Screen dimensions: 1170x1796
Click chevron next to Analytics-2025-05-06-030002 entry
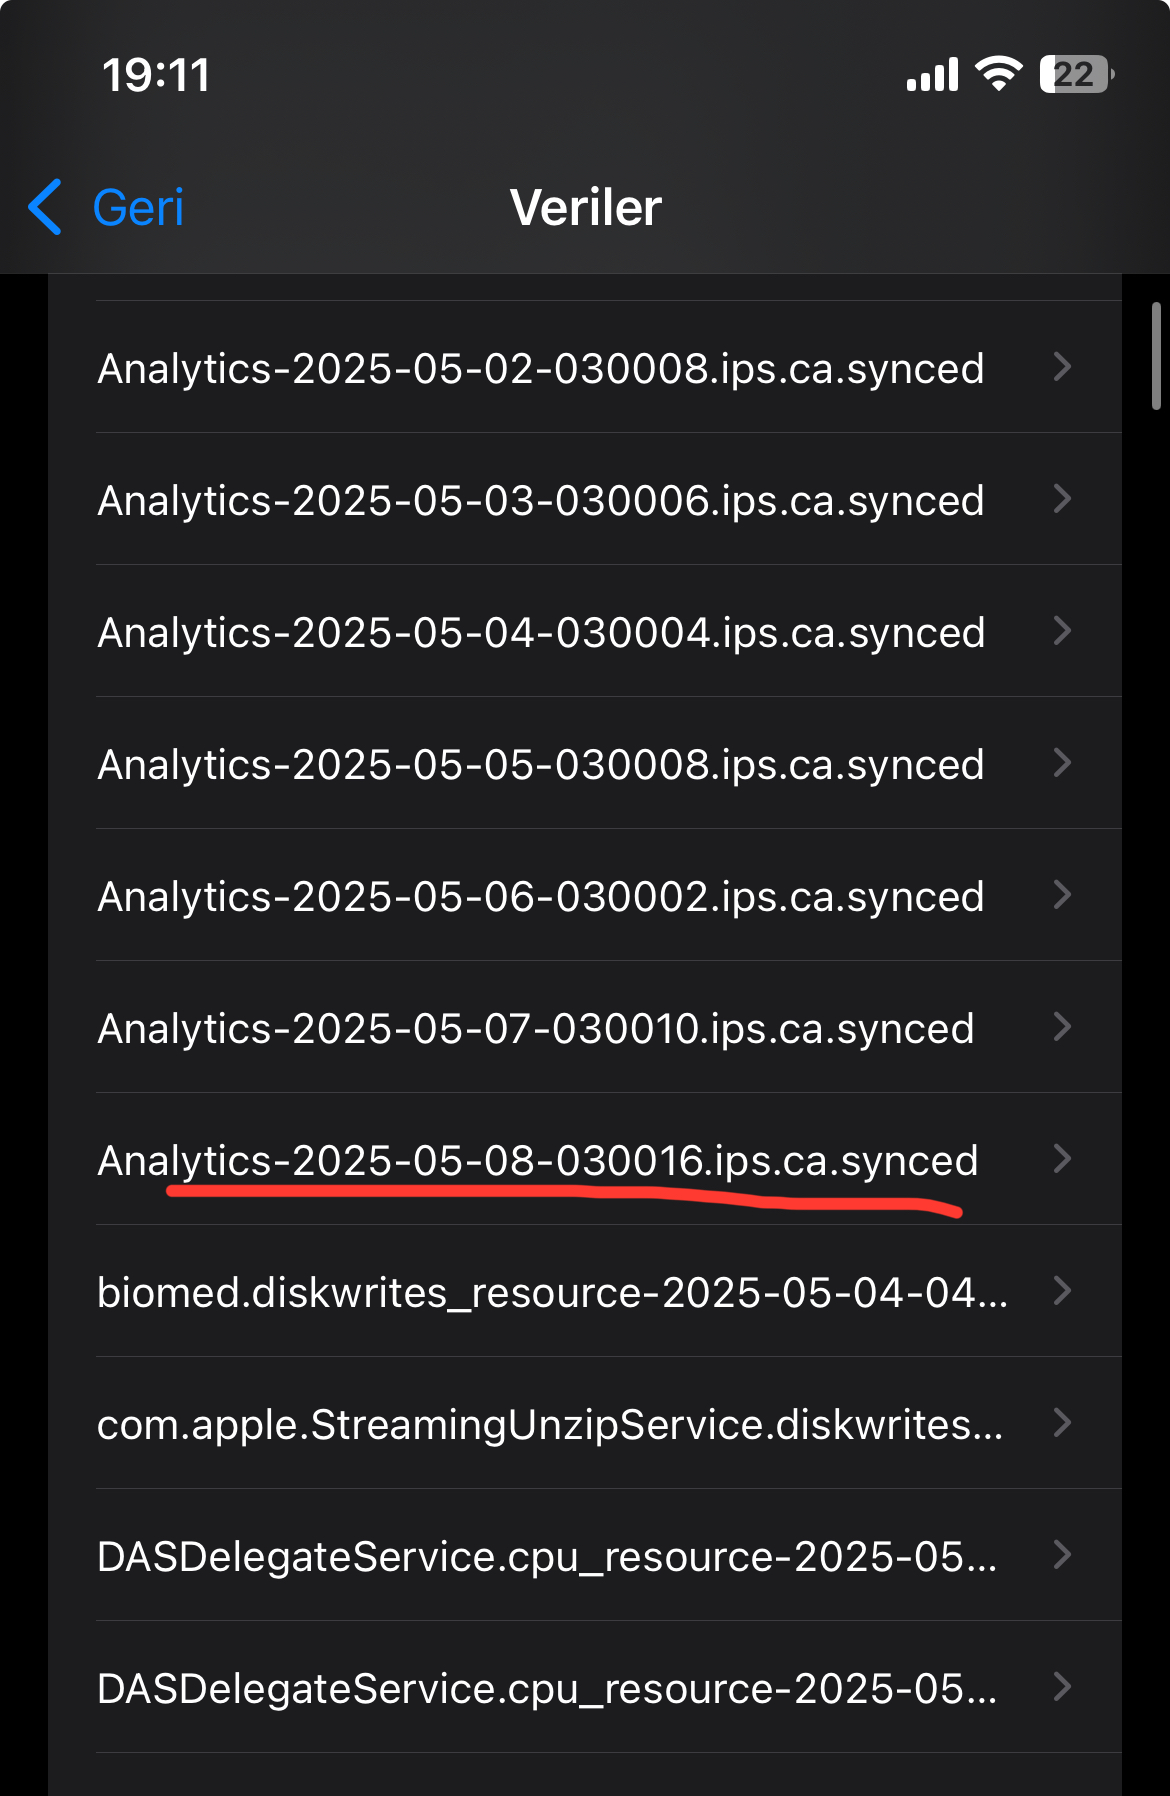(1062, 895)
